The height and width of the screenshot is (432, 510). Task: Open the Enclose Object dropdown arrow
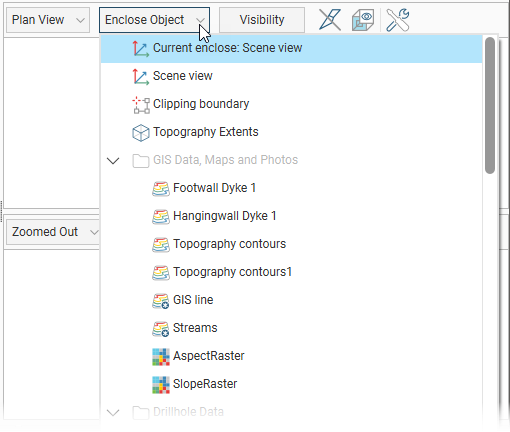200,20
